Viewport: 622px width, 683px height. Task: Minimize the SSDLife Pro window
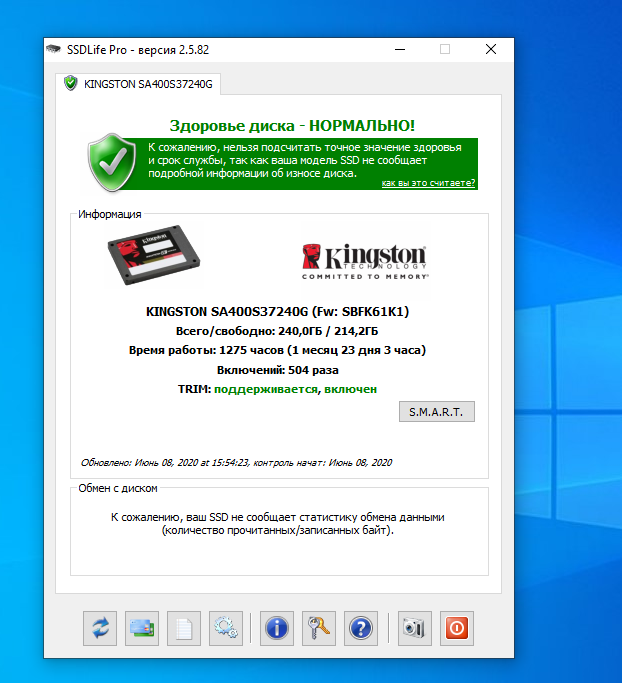click(400, 49)
